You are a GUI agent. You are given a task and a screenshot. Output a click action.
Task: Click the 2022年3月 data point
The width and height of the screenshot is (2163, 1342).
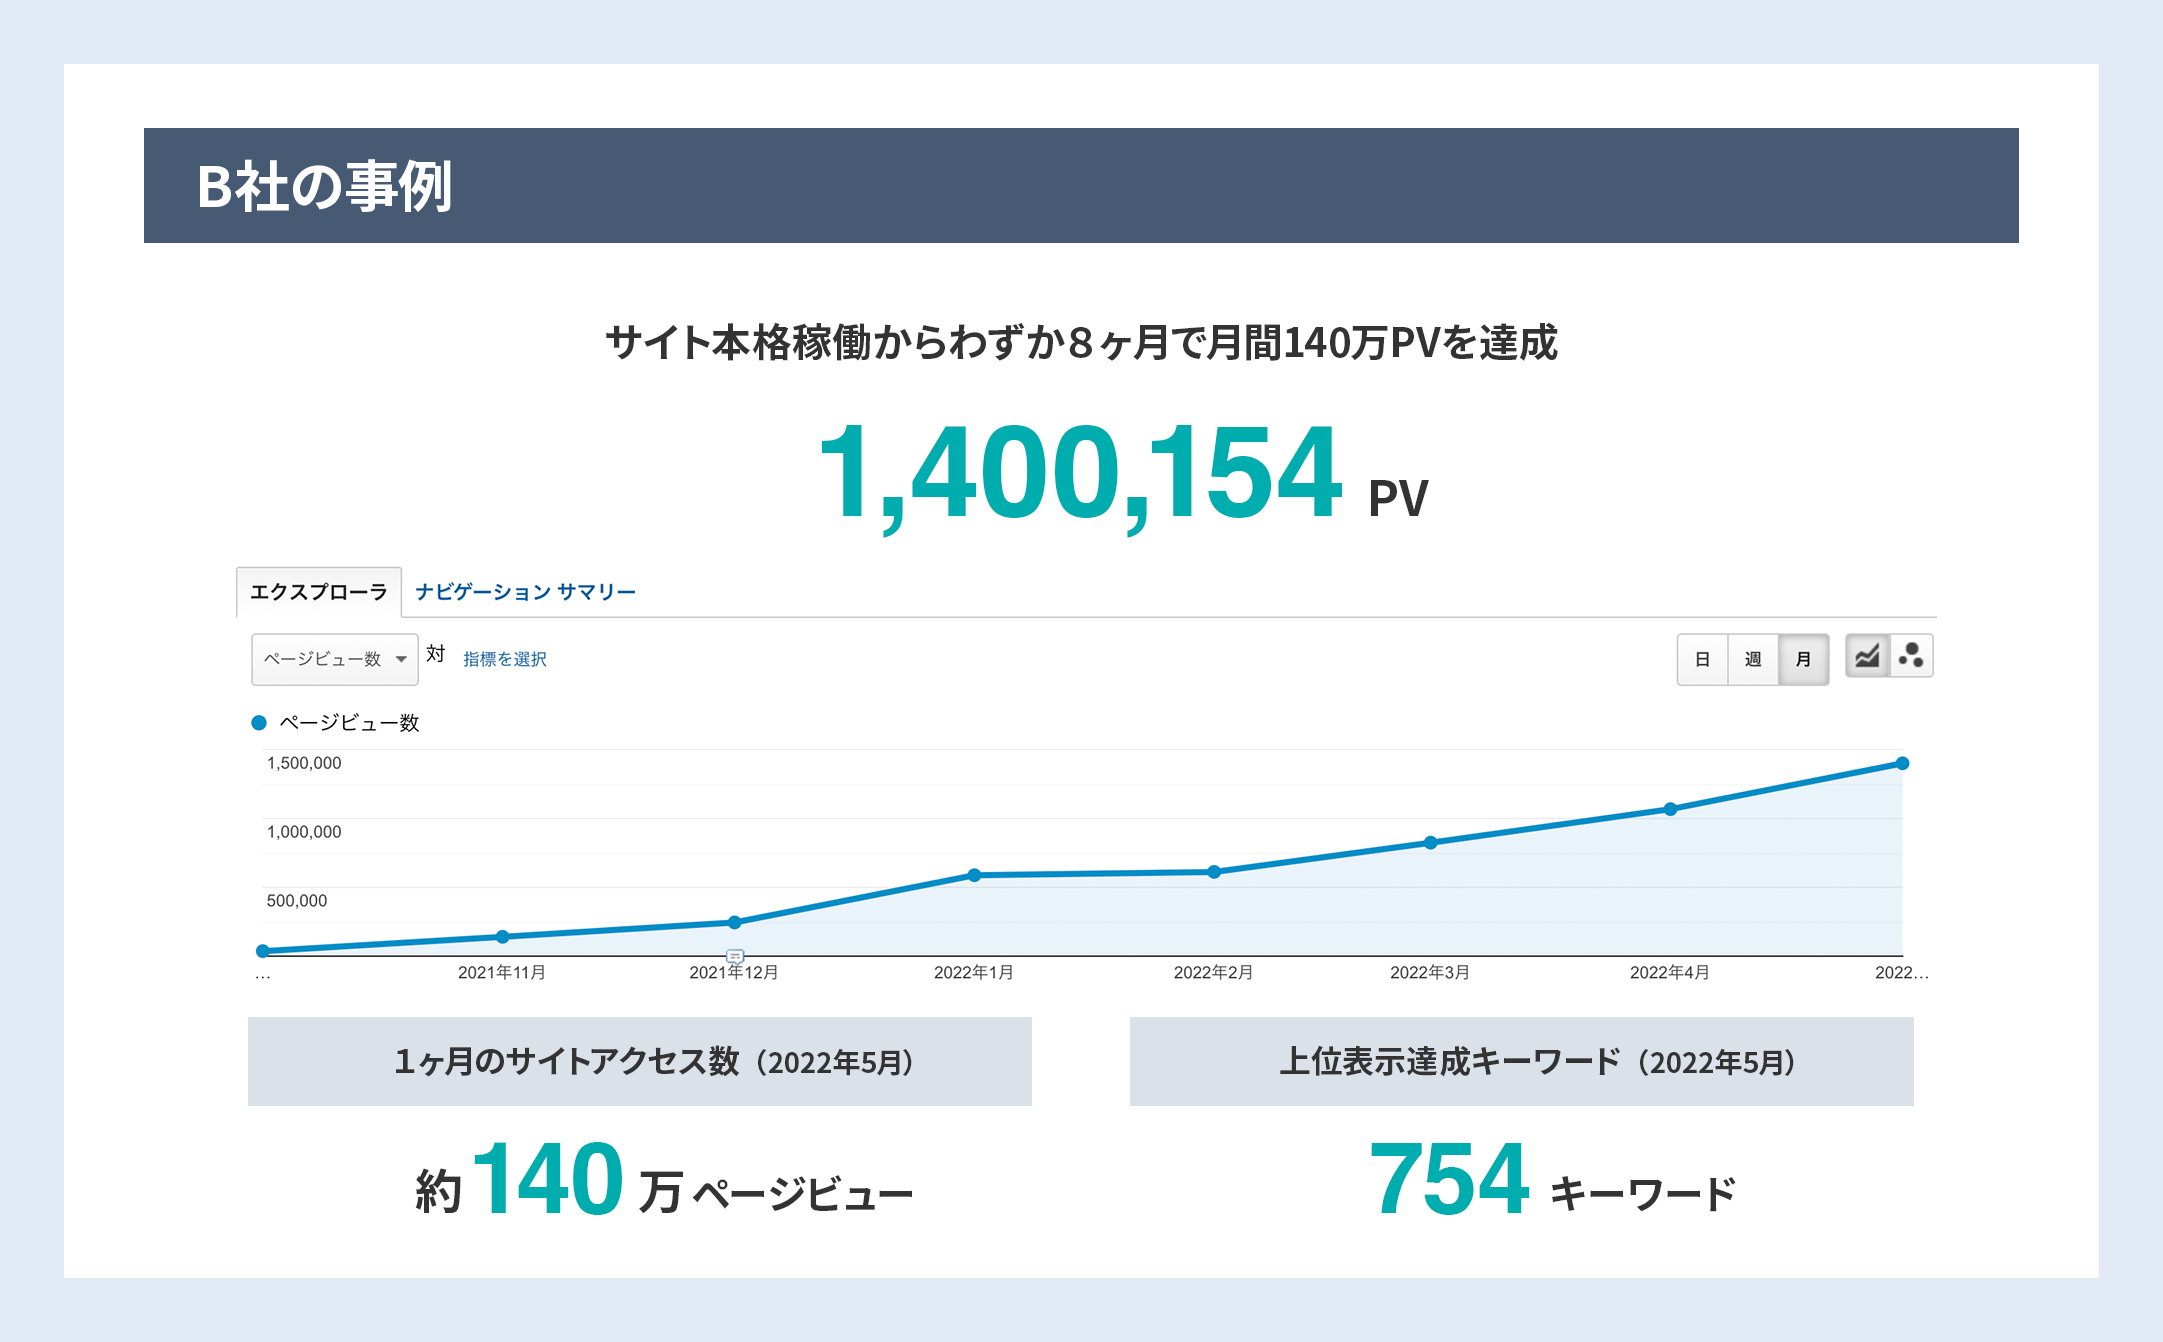(x=1431, y=842)
